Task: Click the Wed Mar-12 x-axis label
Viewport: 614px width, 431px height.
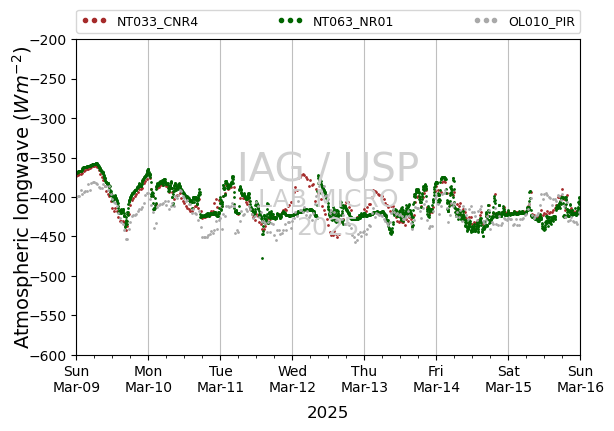Action: tap(293, 379)
